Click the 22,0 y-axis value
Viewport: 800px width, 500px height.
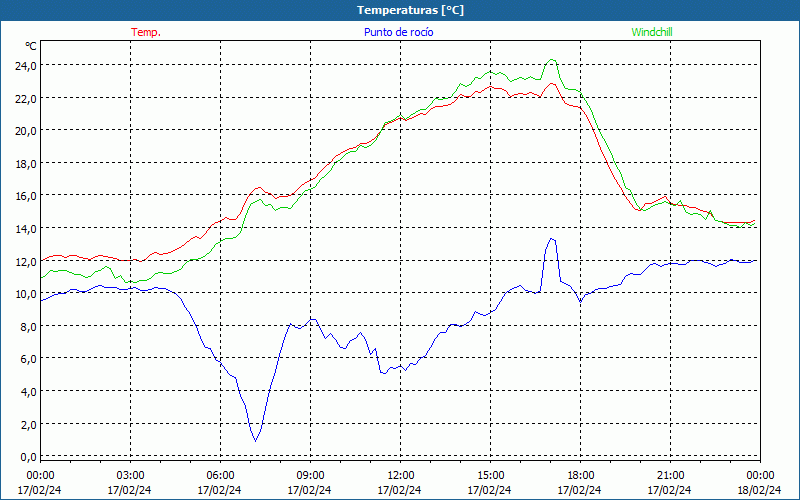coord(25,98)
